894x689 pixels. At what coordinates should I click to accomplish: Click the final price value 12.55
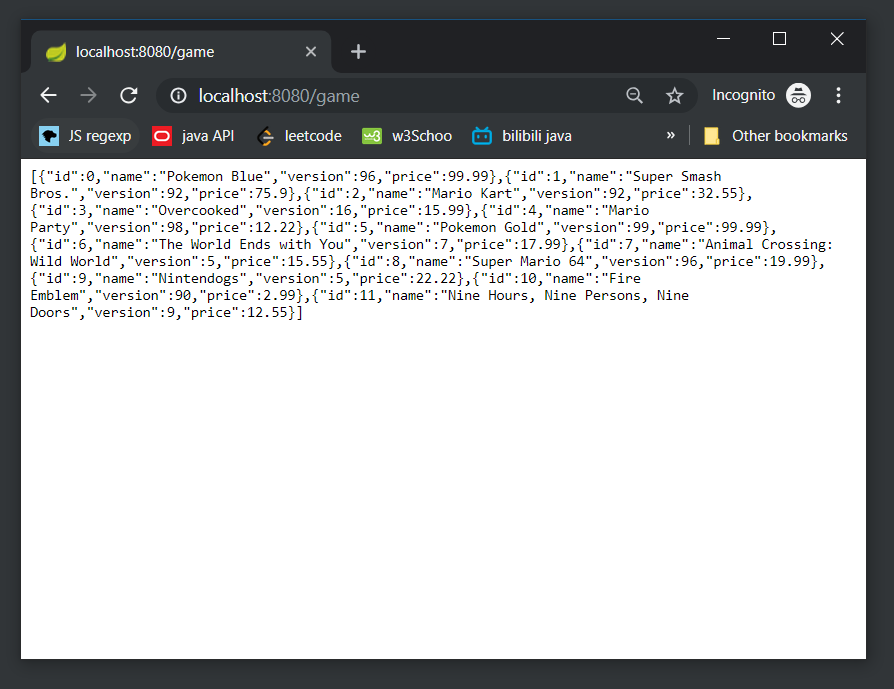267,313
